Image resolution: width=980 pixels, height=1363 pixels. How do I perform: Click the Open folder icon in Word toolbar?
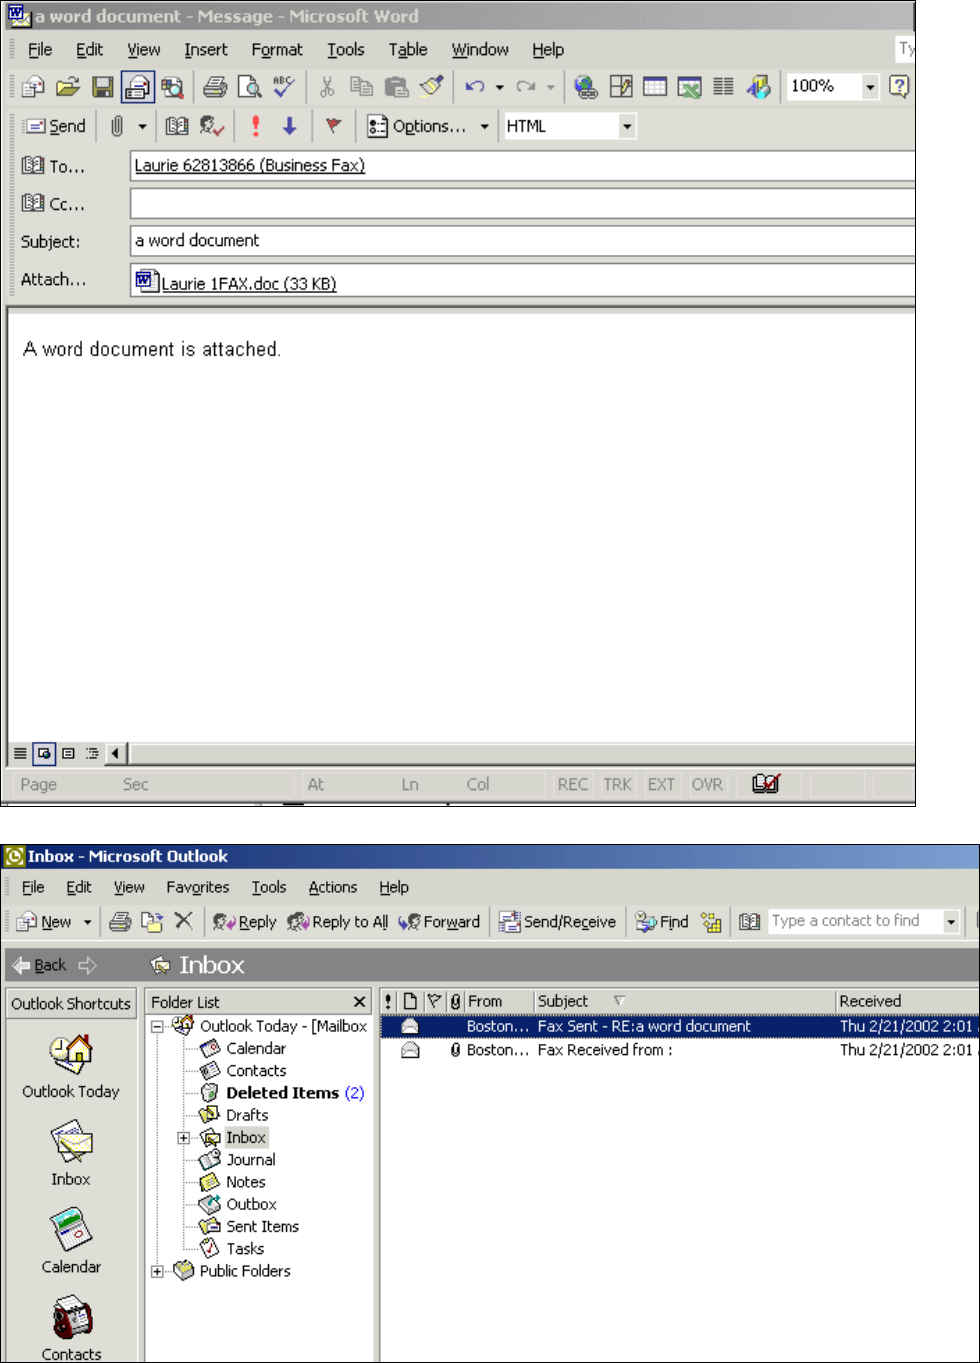(68, 87)
